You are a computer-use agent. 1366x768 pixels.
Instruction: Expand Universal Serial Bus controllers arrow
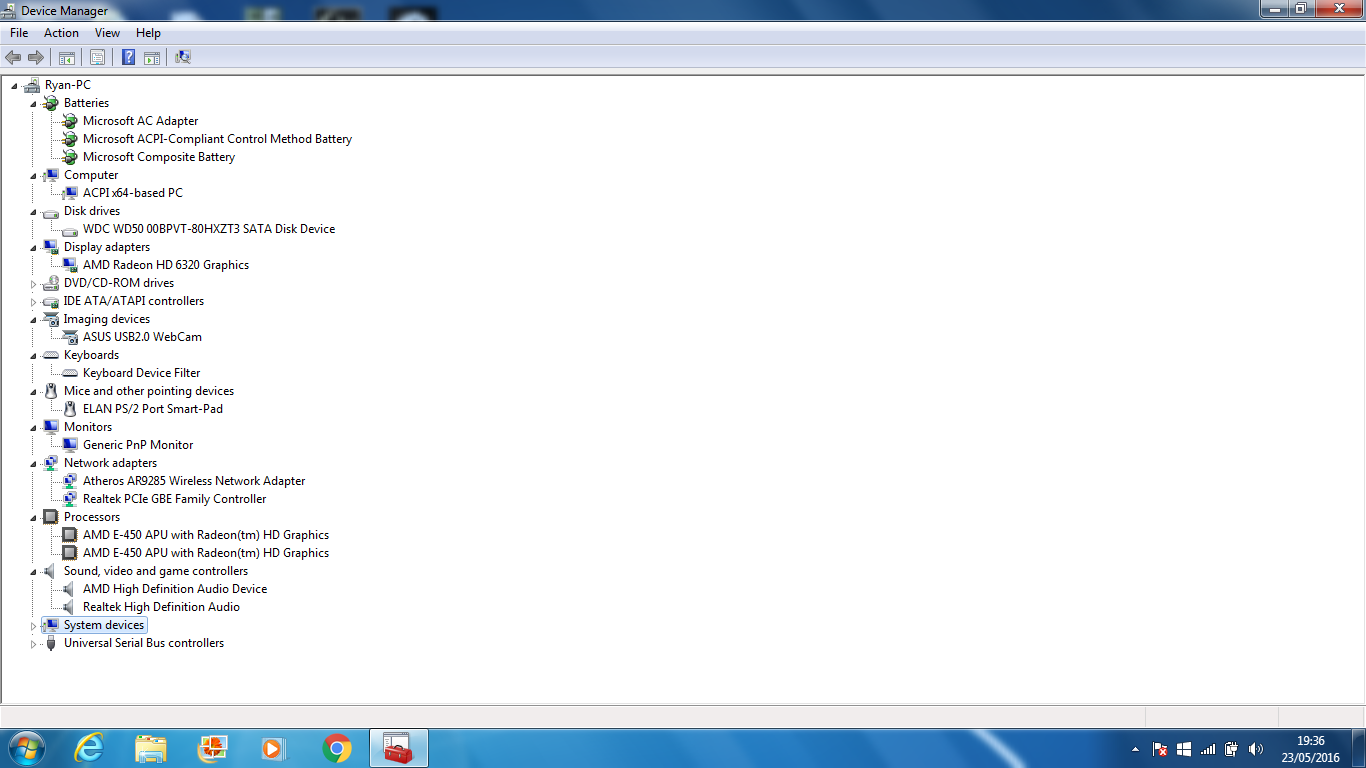coord(33,643)
